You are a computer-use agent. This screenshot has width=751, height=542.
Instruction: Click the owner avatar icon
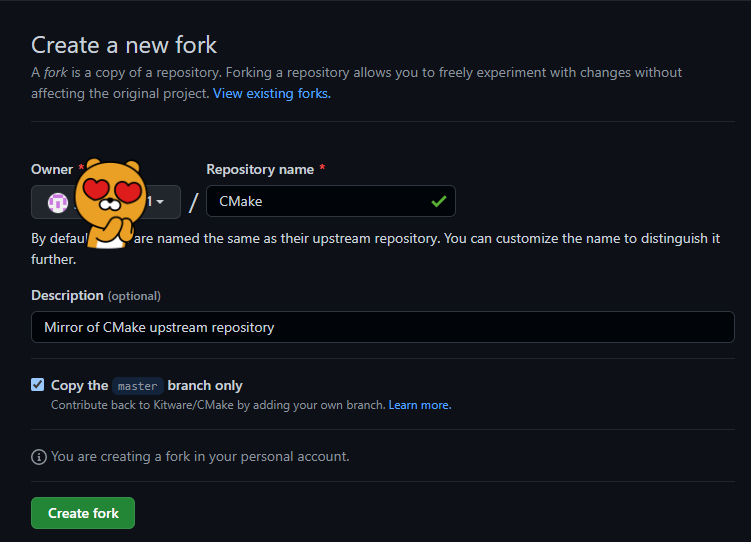pos(58,203)
